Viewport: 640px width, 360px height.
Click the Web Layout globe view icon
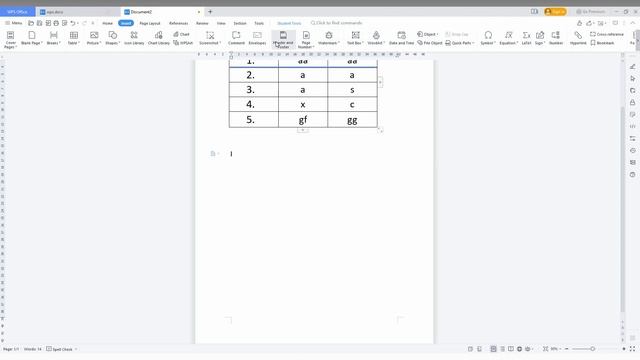(520, 349)
